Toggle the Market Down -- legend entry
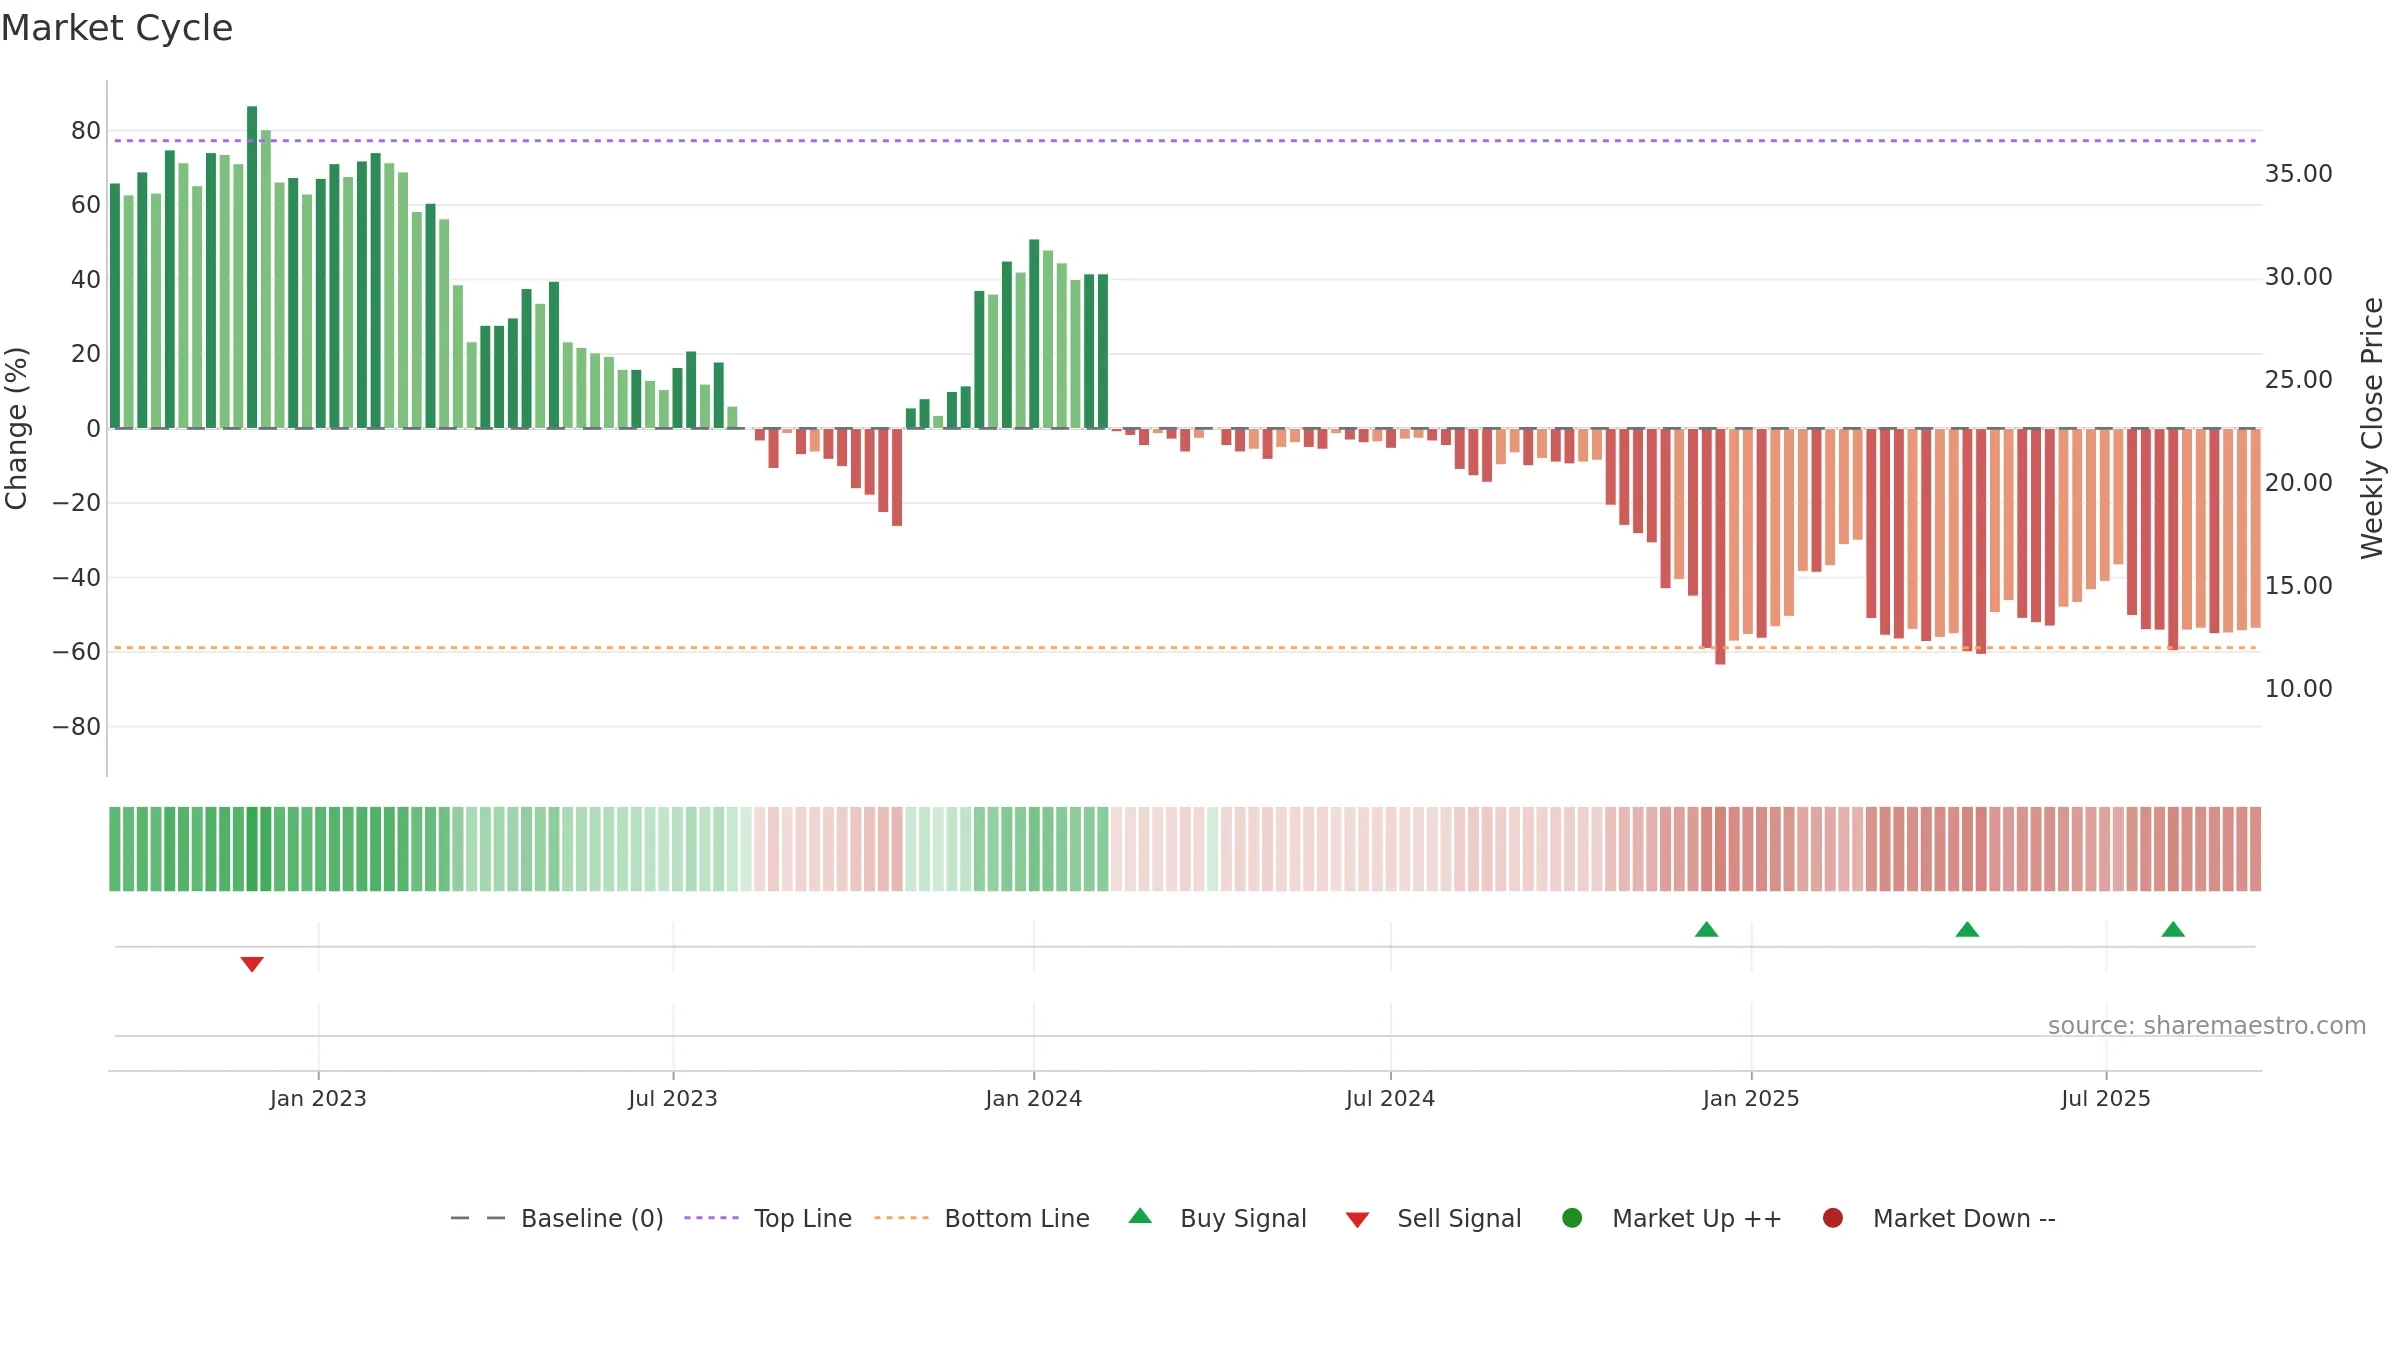The image size is (2400, 1350). pos(1939,1218)
